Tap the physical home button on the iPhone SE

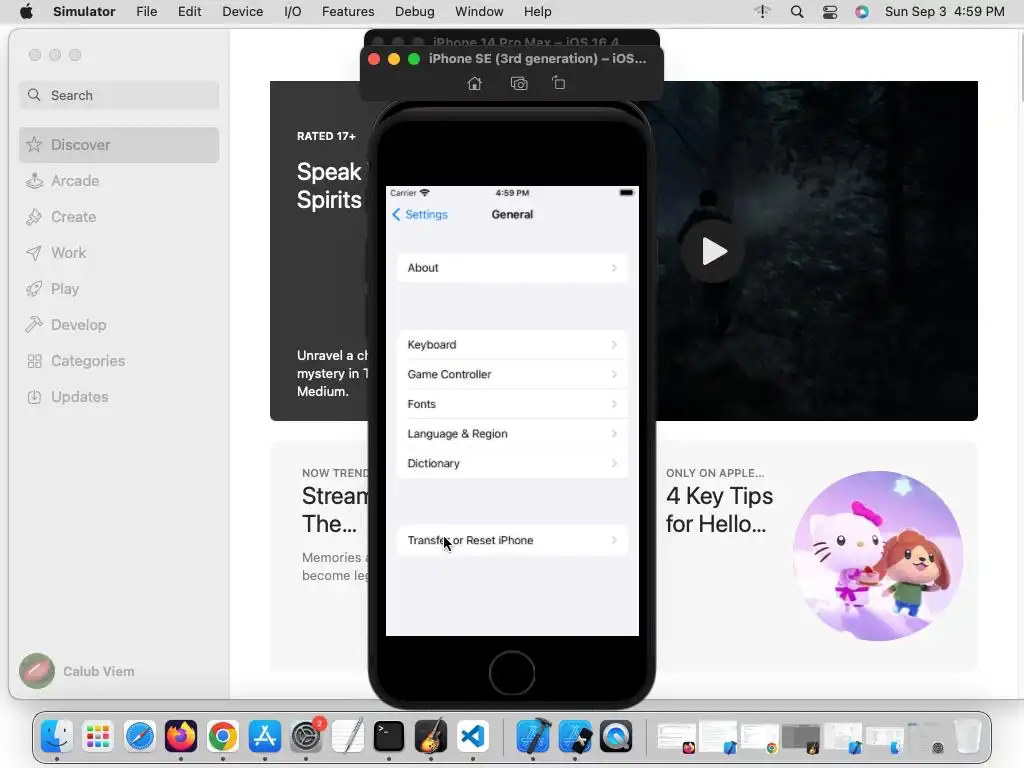coord(512,673)
